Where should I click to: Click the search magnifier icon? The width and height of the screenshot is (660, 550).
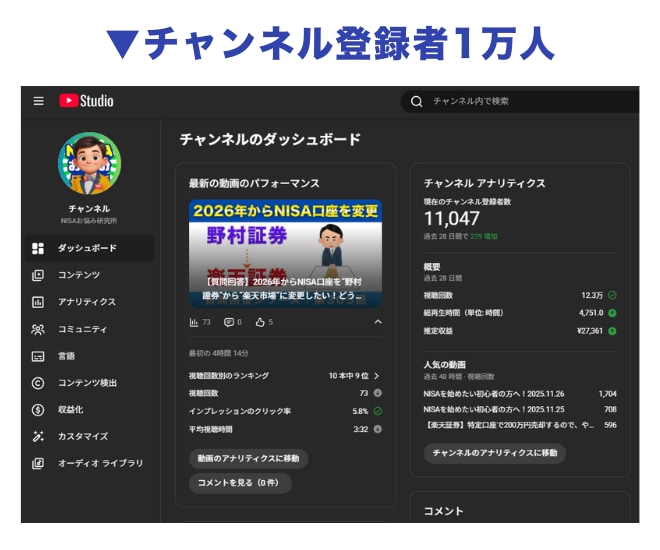click(x=416, y=101)
